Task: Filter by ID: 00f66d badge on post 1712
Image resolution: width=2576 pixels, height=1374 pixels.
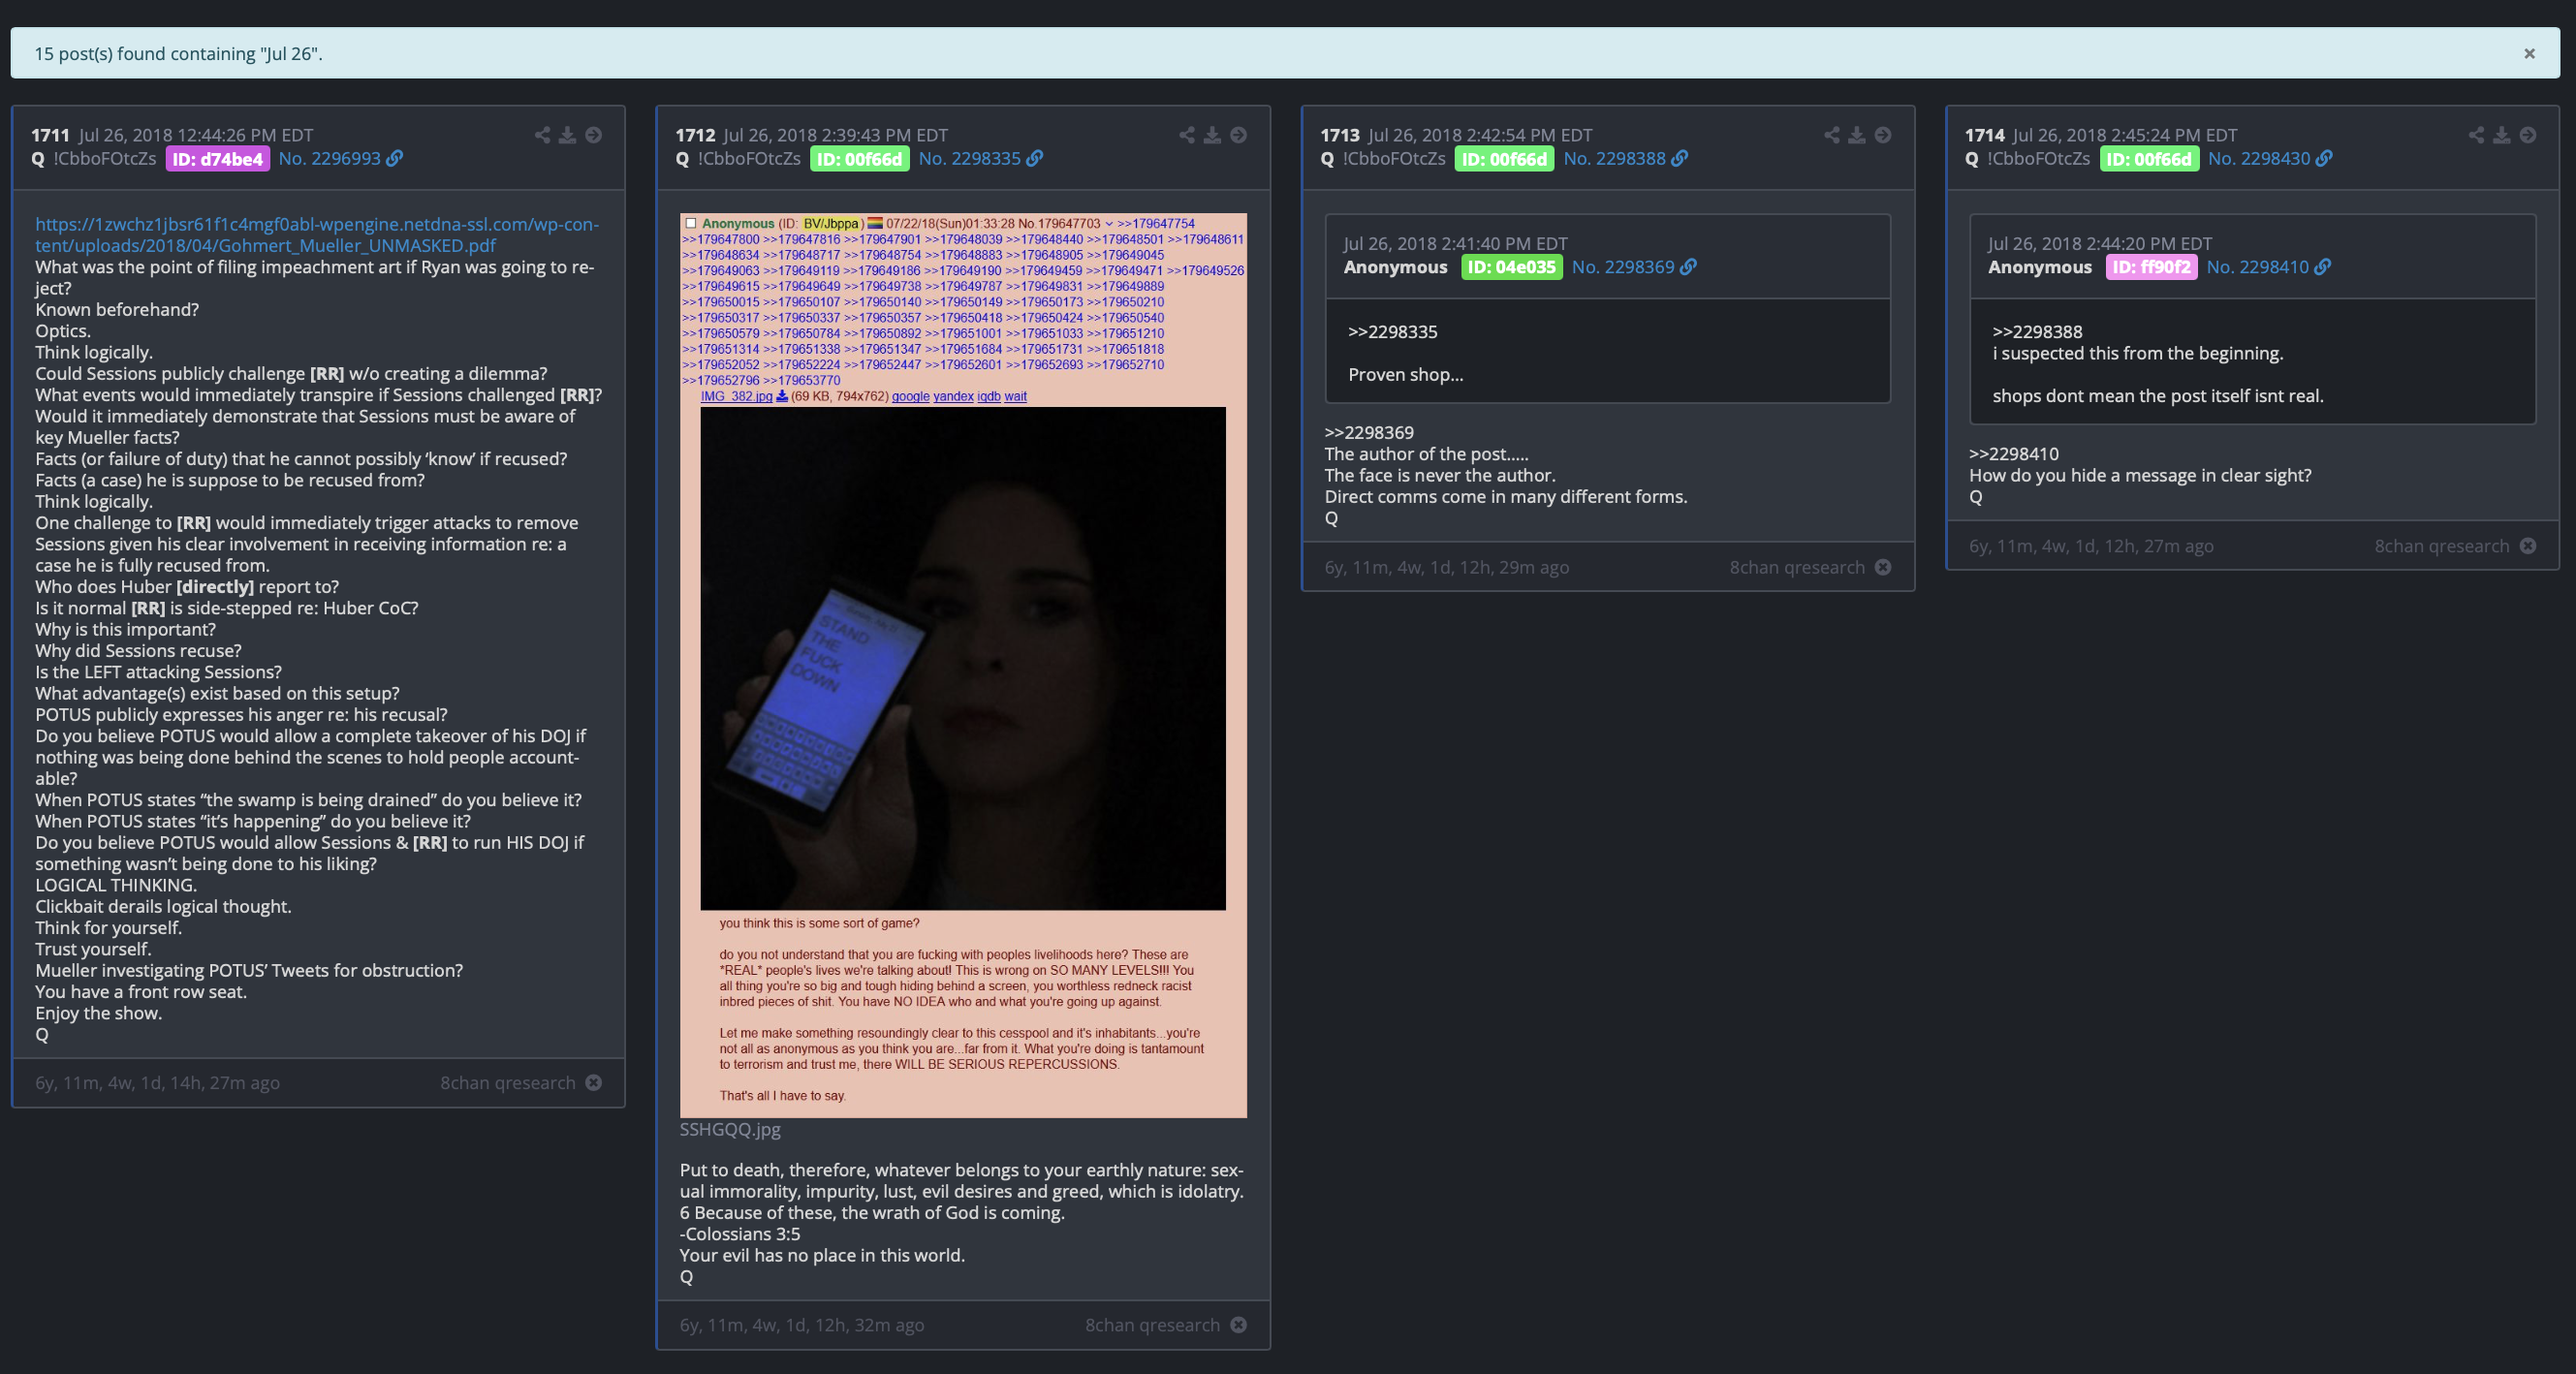Action: pyautogui.click(x=860, y=159)
